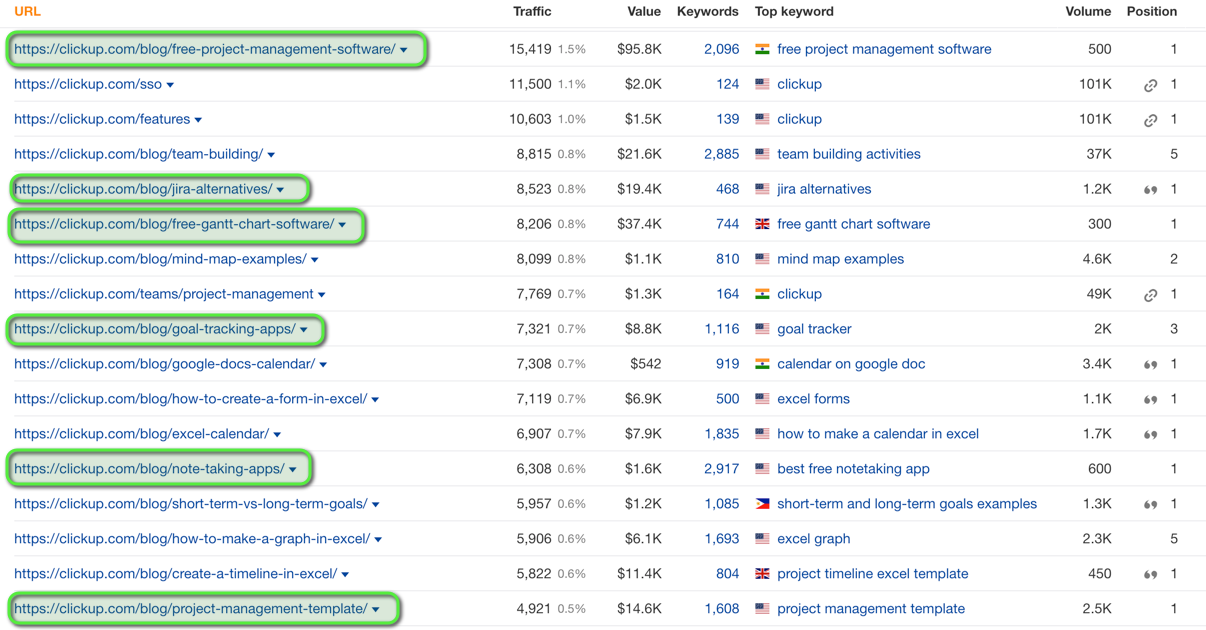1206x630 pixels.
Task: Open the caret after the project-management-template URL
Action: pos(376,610)
